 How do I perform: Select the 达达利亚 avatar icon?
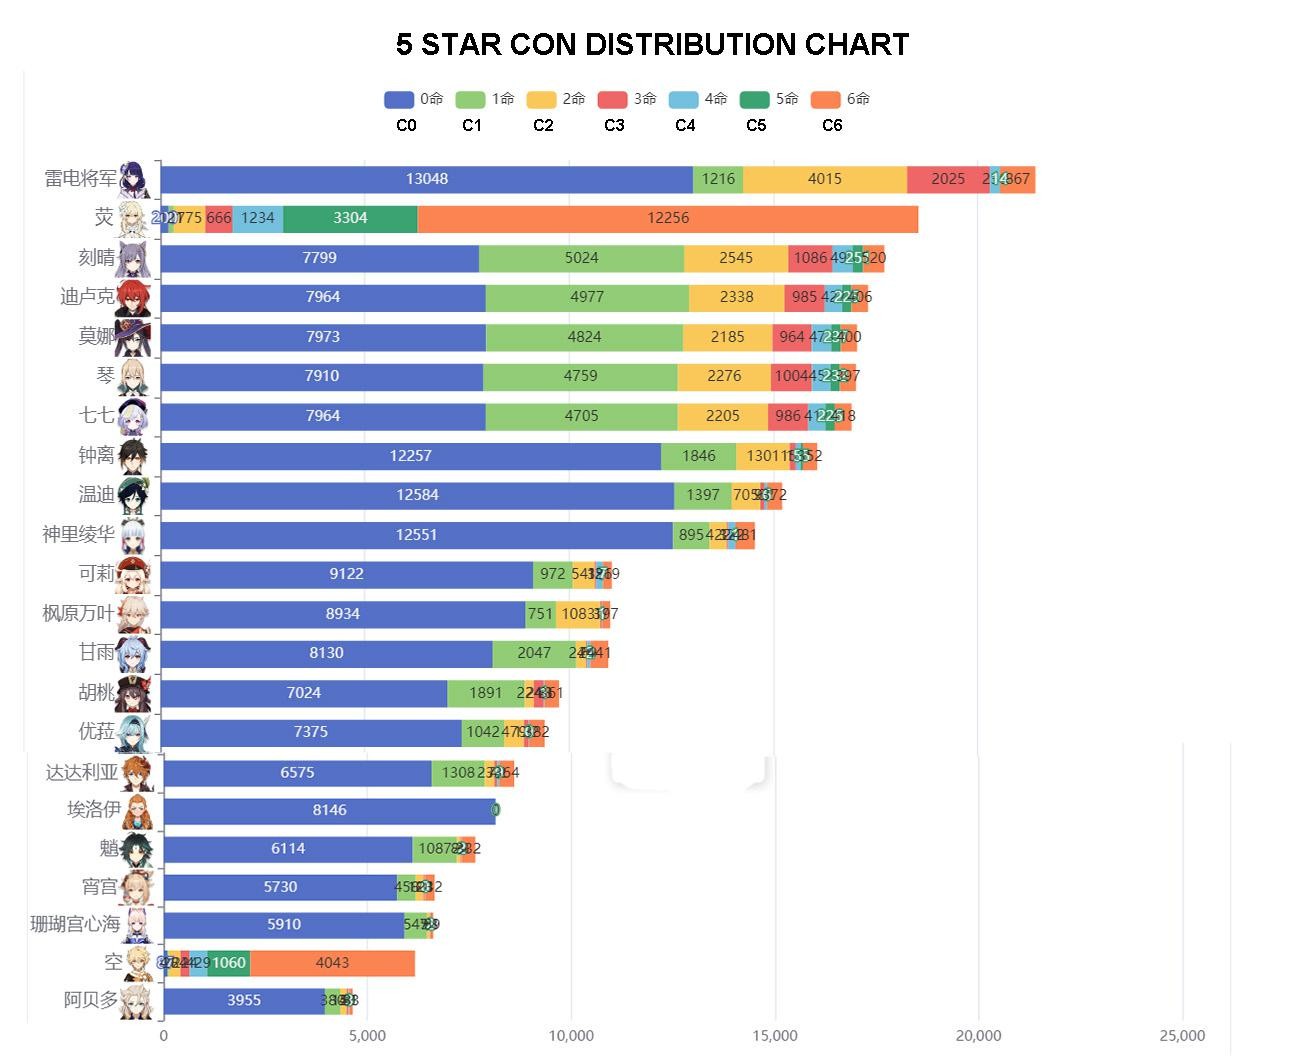[138, 773]
